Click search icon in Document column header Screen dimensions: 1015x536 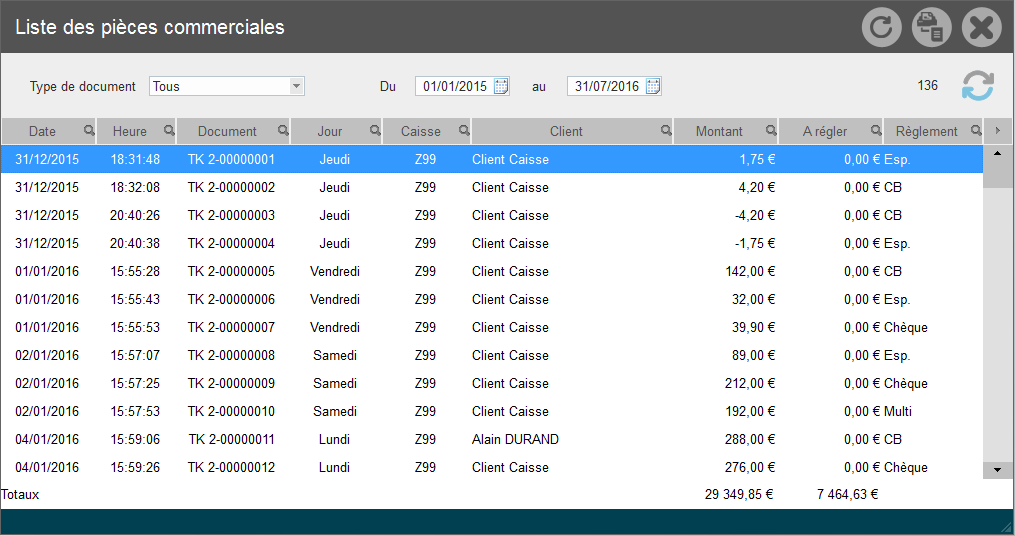[x=283, y=131]
